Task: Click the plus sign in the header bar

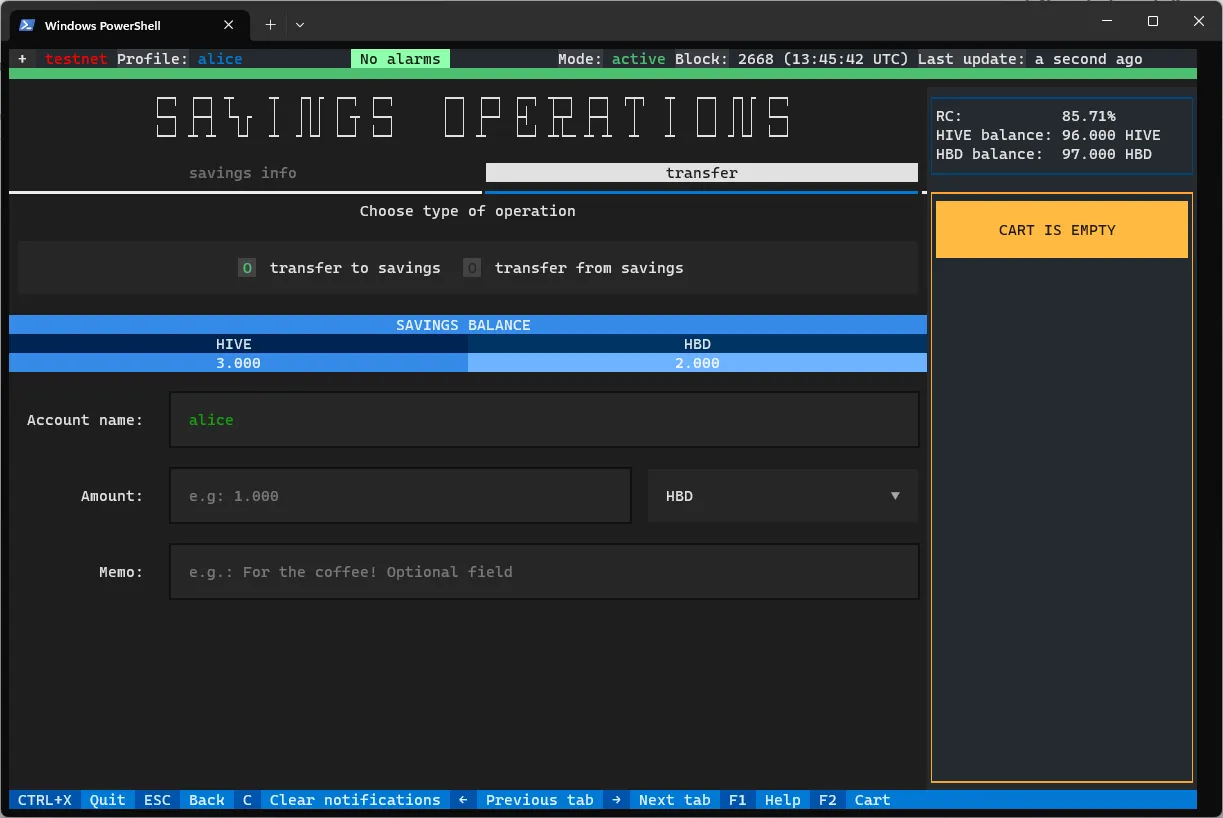Action: point(22,59)
